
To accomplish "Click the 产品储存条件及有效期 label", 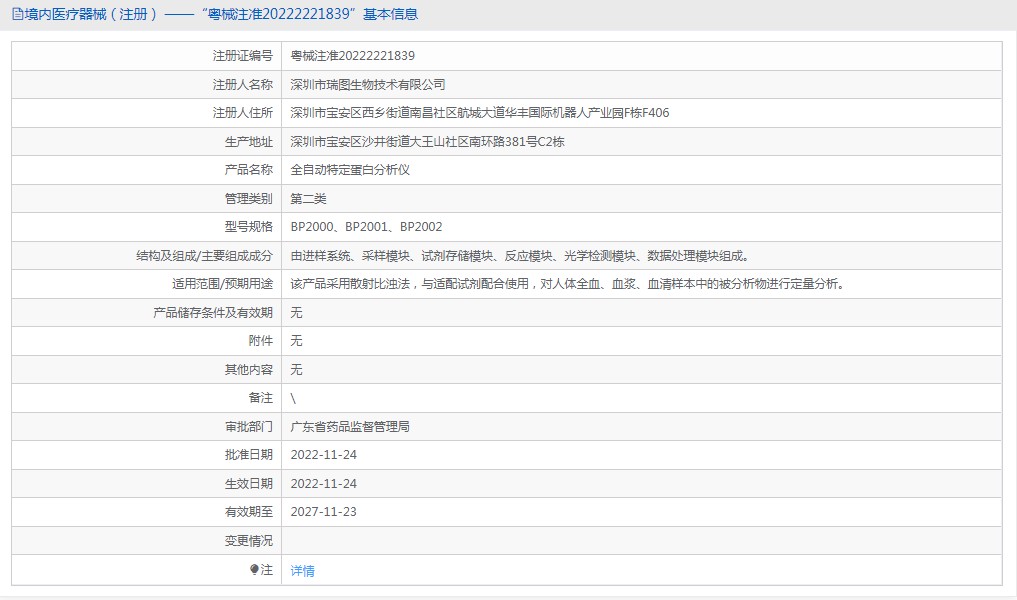I will click(213, 313).
